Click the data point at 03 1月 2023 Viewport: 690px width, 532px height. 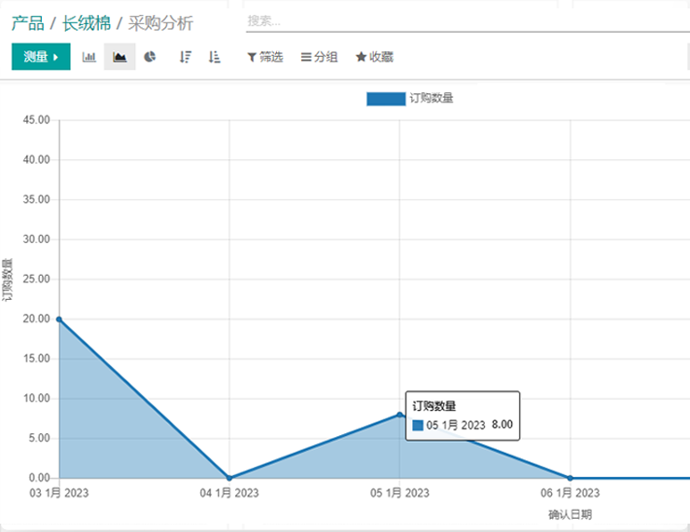pyautogui.click(x=59, y=319)
